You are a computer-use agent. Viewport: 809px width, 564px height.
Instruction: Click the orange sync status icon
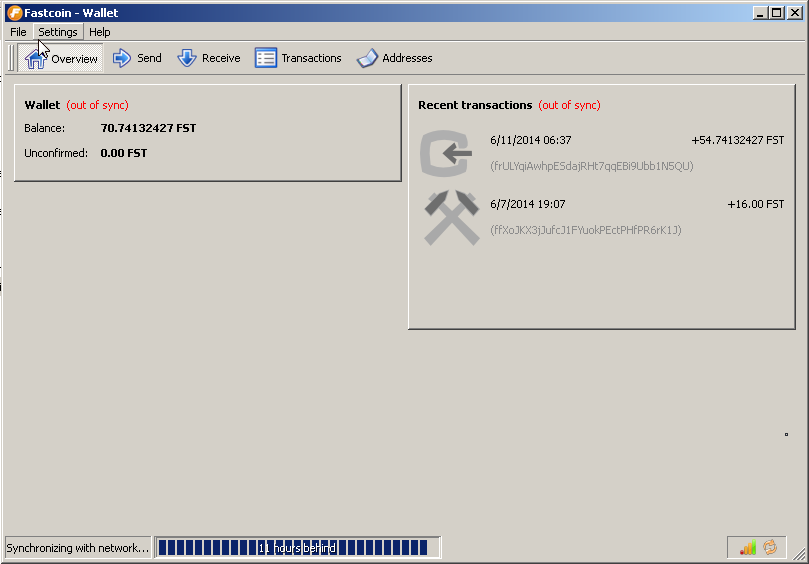coord(770,547)
